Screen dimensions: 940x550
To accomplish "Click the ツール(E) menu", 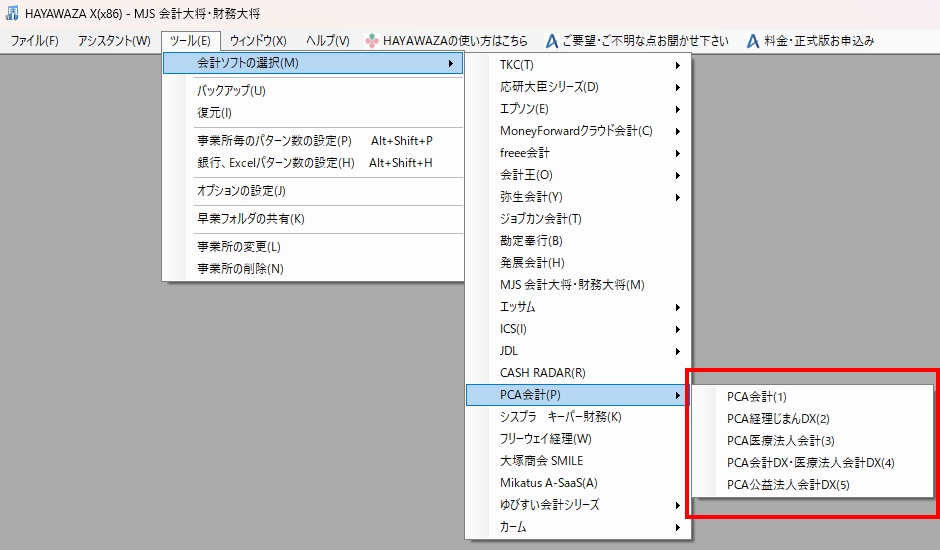I will coord(191,41).
